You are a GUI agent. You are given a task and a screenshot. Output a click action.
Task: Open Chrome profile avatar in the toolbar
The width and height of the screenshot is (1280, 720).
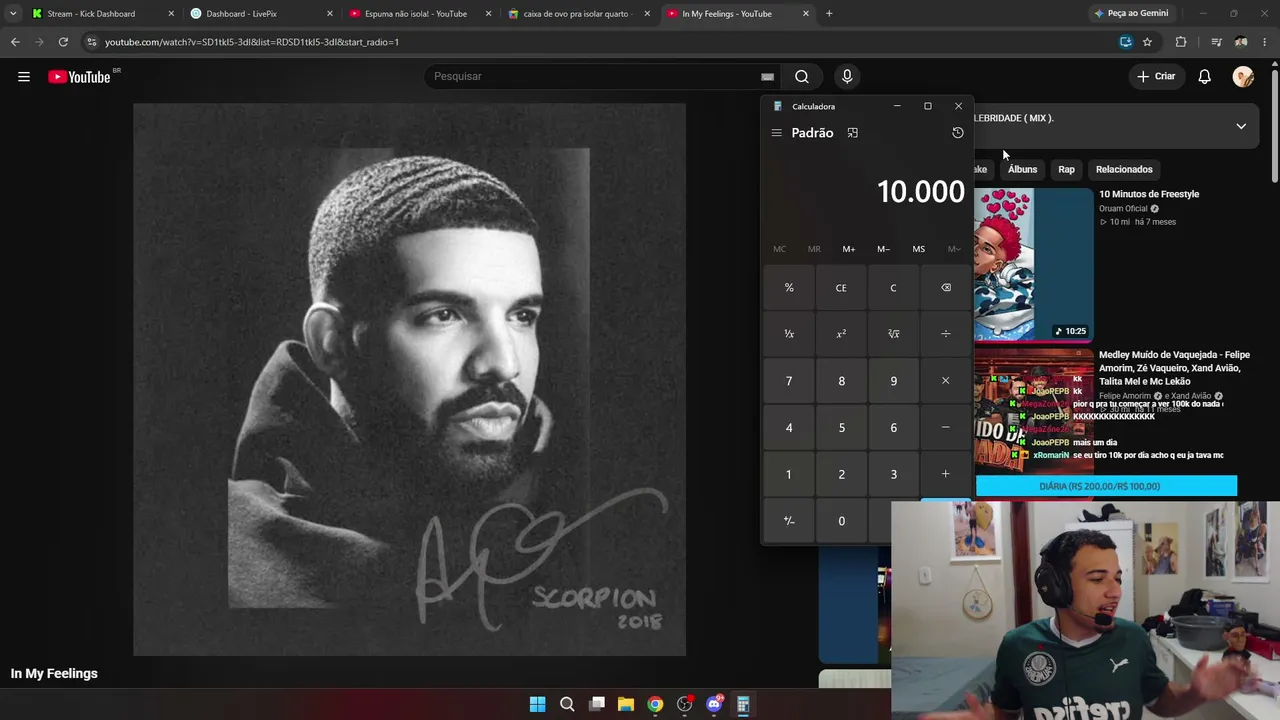[1241, 42]
